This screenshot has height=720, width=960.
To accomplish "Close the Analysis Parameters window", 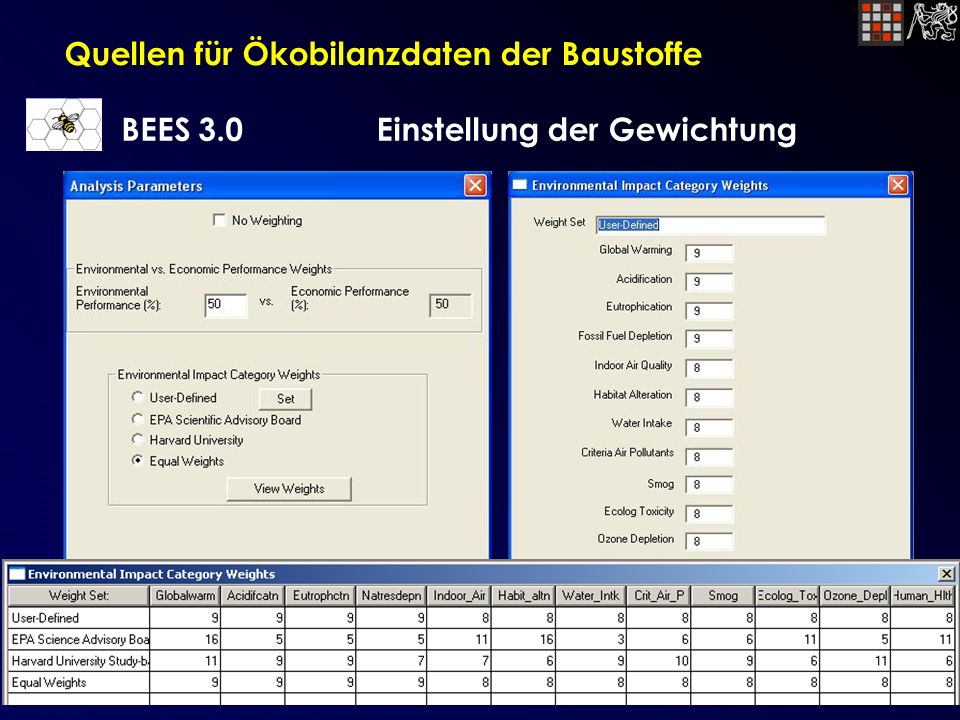I will click(x=475, y=186).
